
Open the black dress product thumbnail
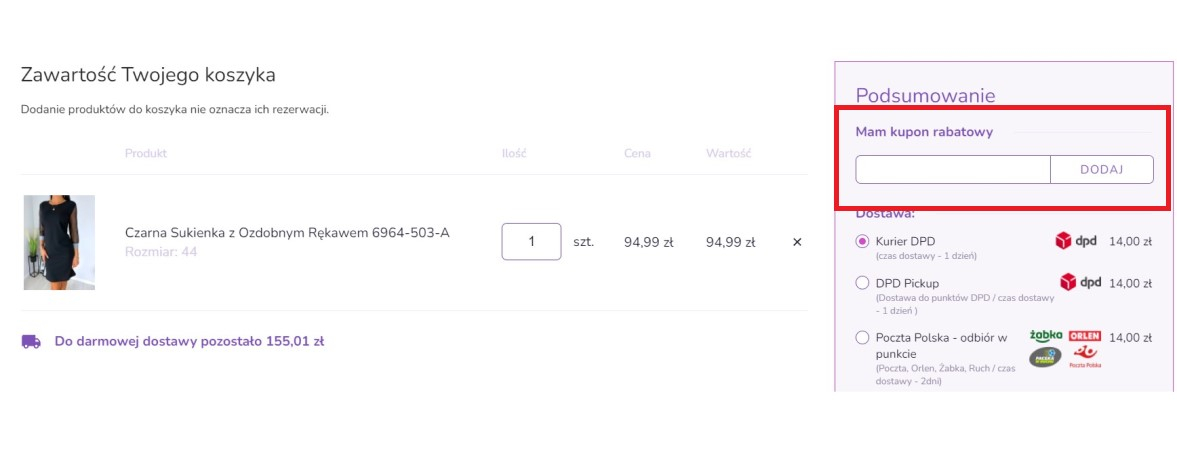59,242
